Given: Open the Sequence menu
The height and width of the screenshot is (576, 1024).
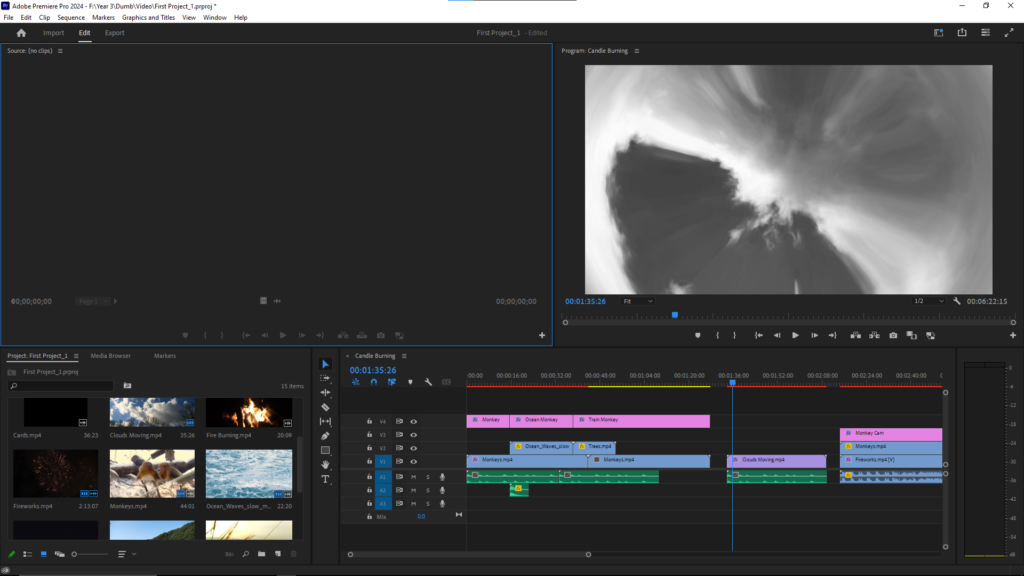Looking at the screenshot, I should click(71, 17).
